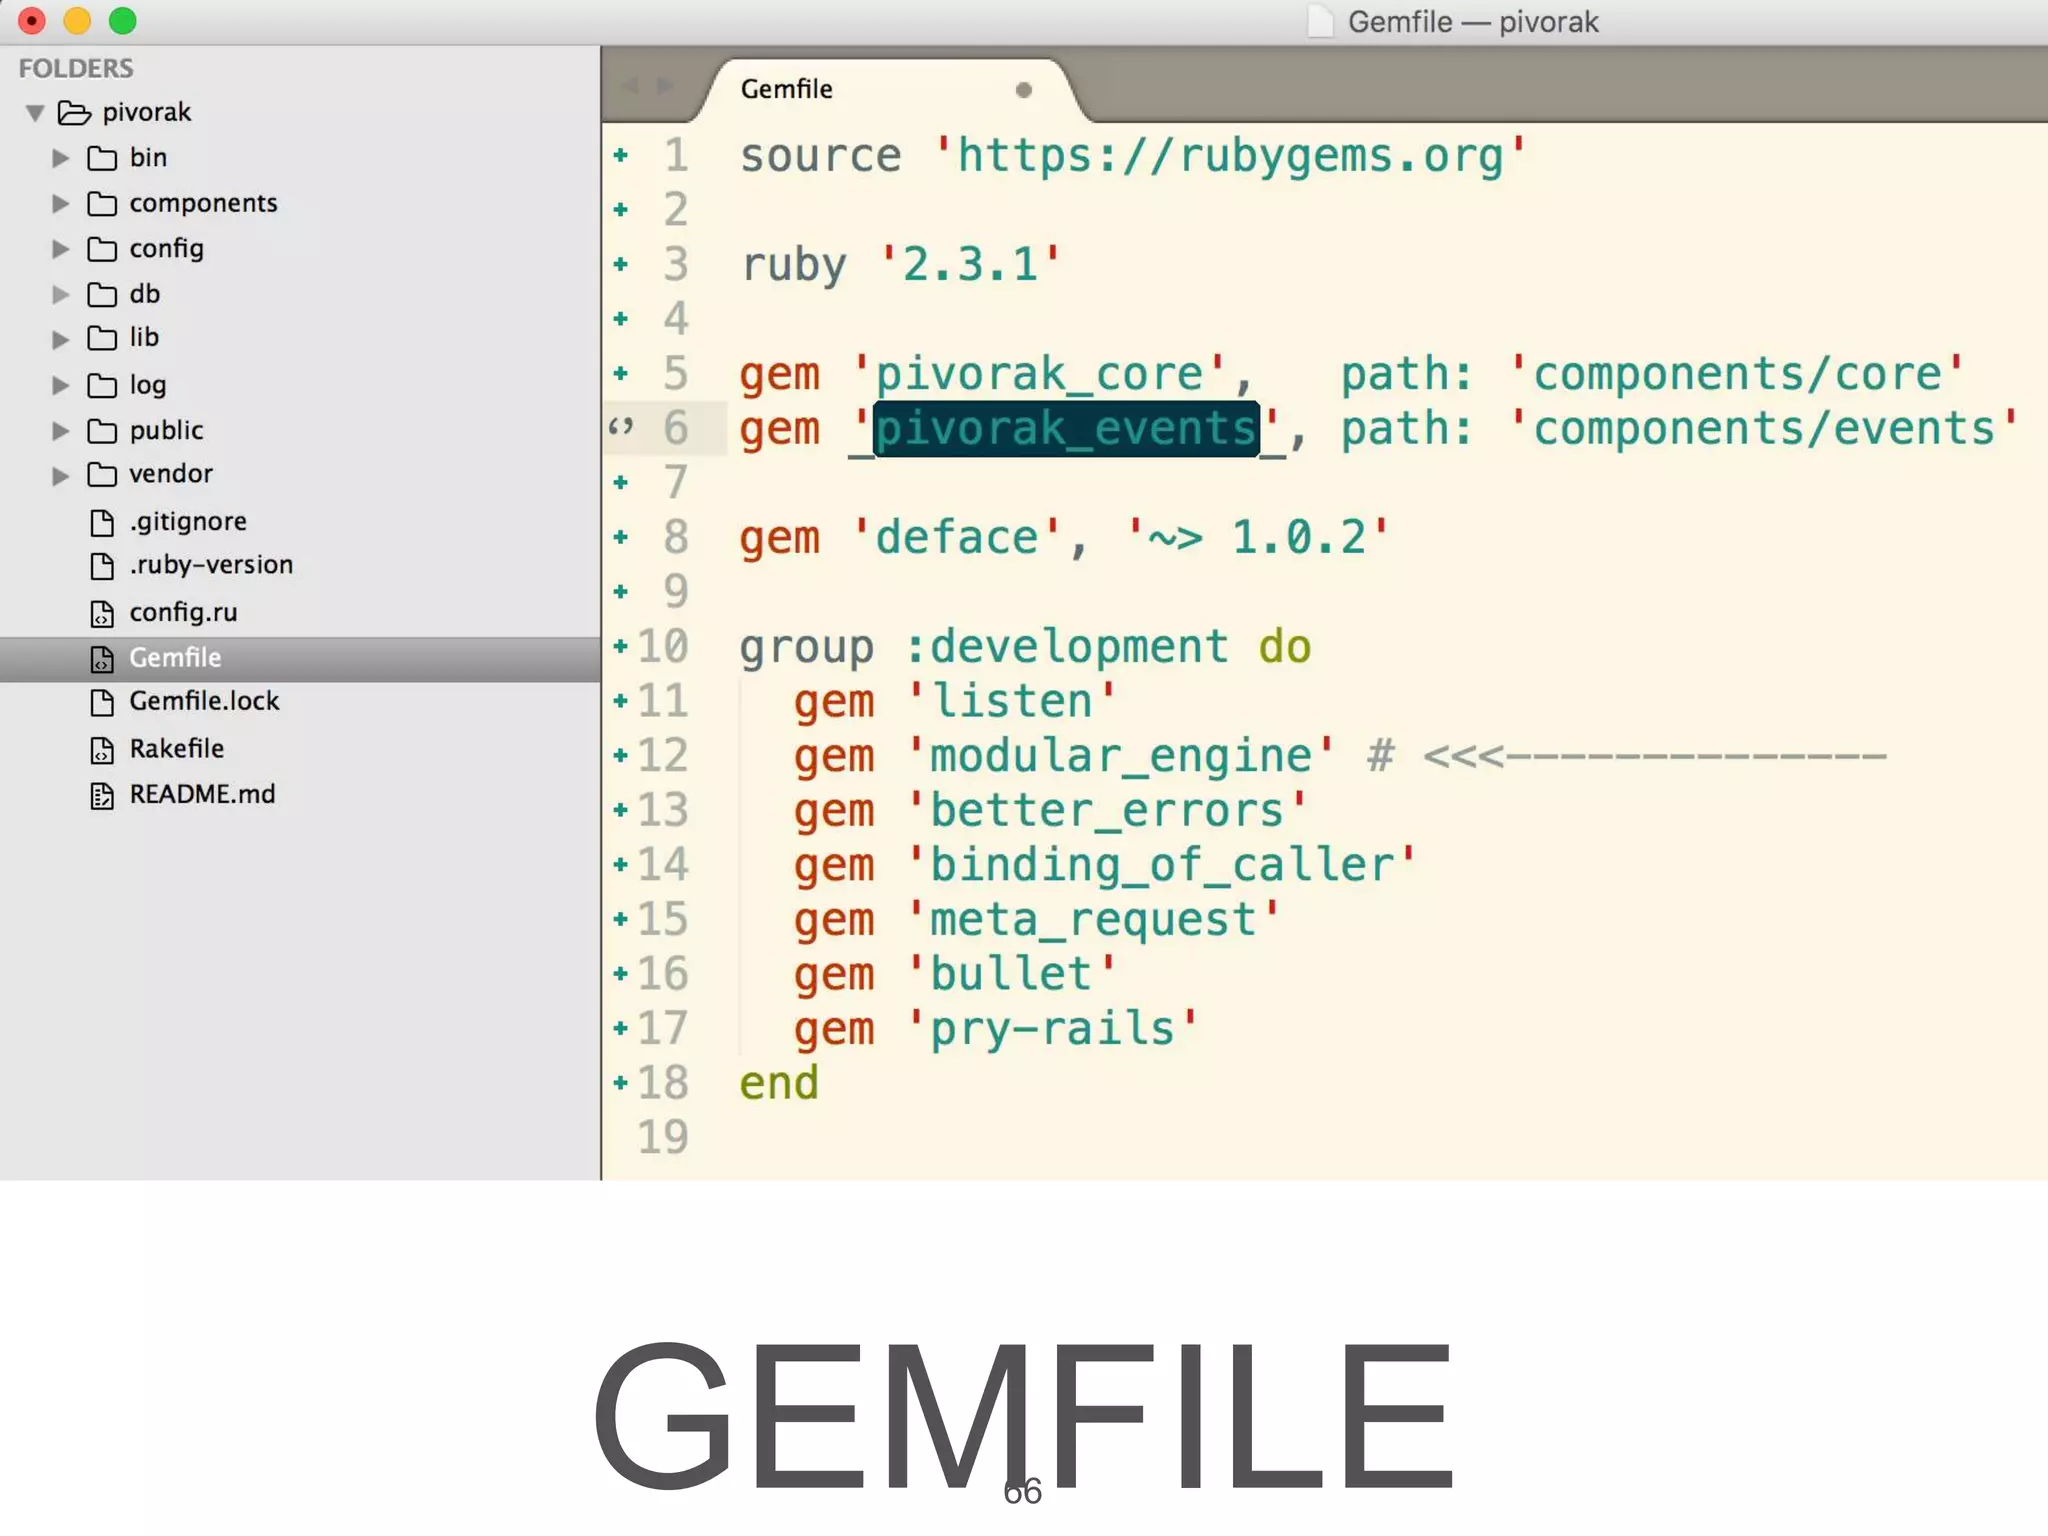Viewport: 2048px width, 1536px height.
Task: Click the public folder icon
Action: (x=102, y=431)
